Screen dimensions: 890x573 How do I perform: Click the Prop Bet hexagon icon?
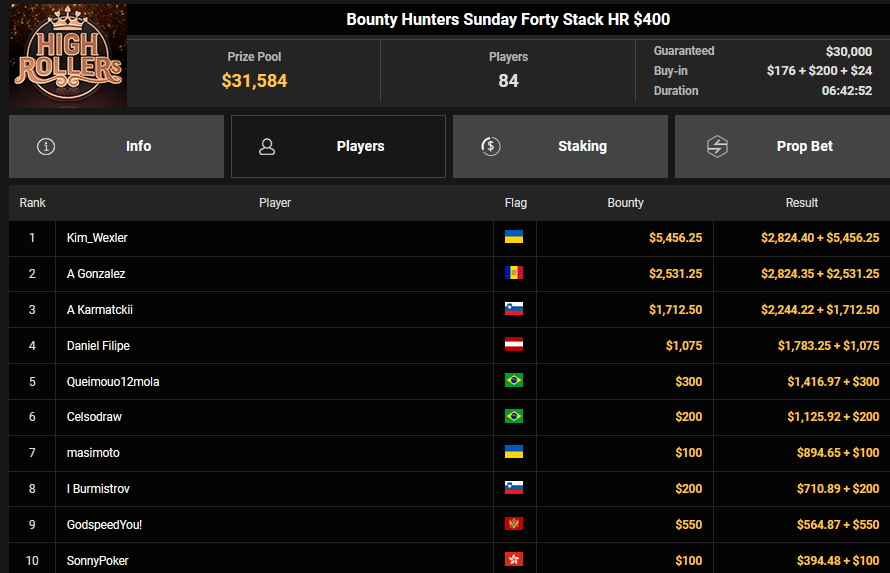[717, 146]
